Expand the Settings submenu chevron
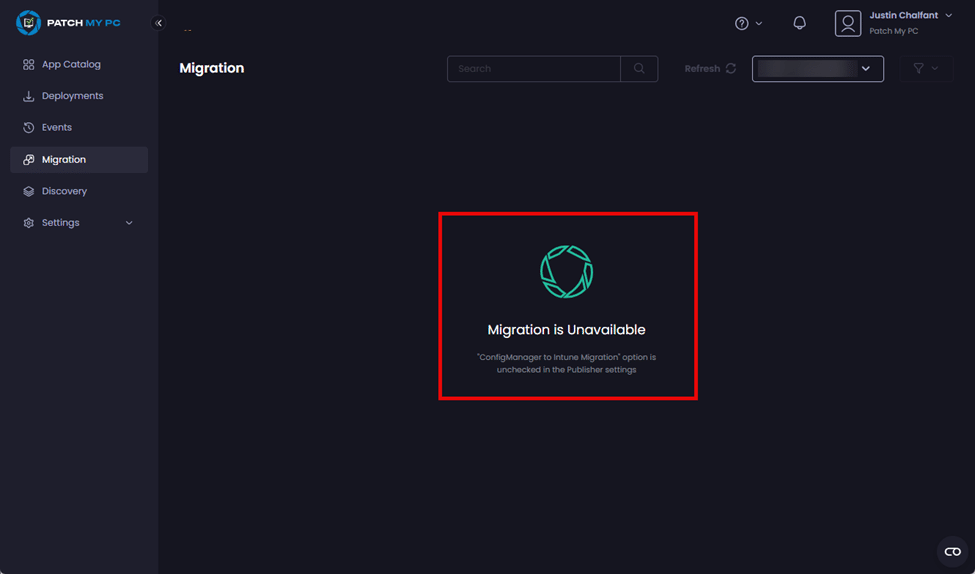975x574 pixels. coord(129,223)
